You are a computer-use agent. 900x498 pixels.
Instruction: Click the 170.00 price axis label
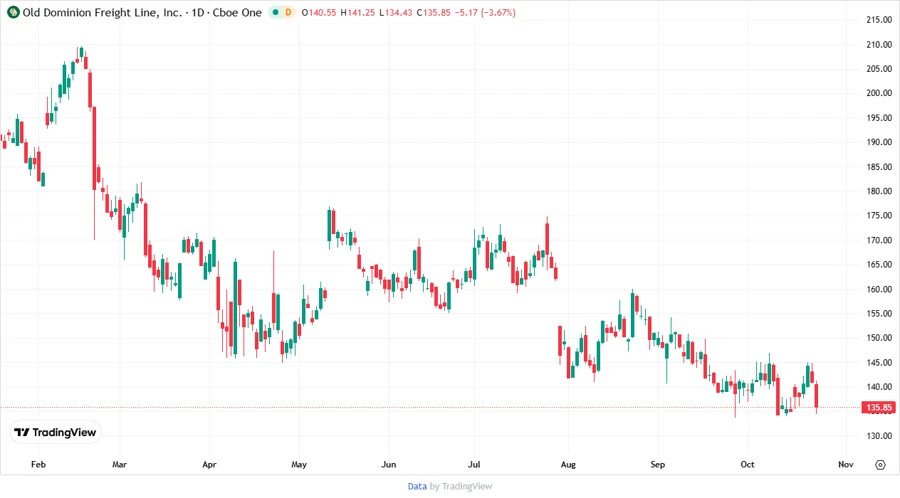[879, 240]
